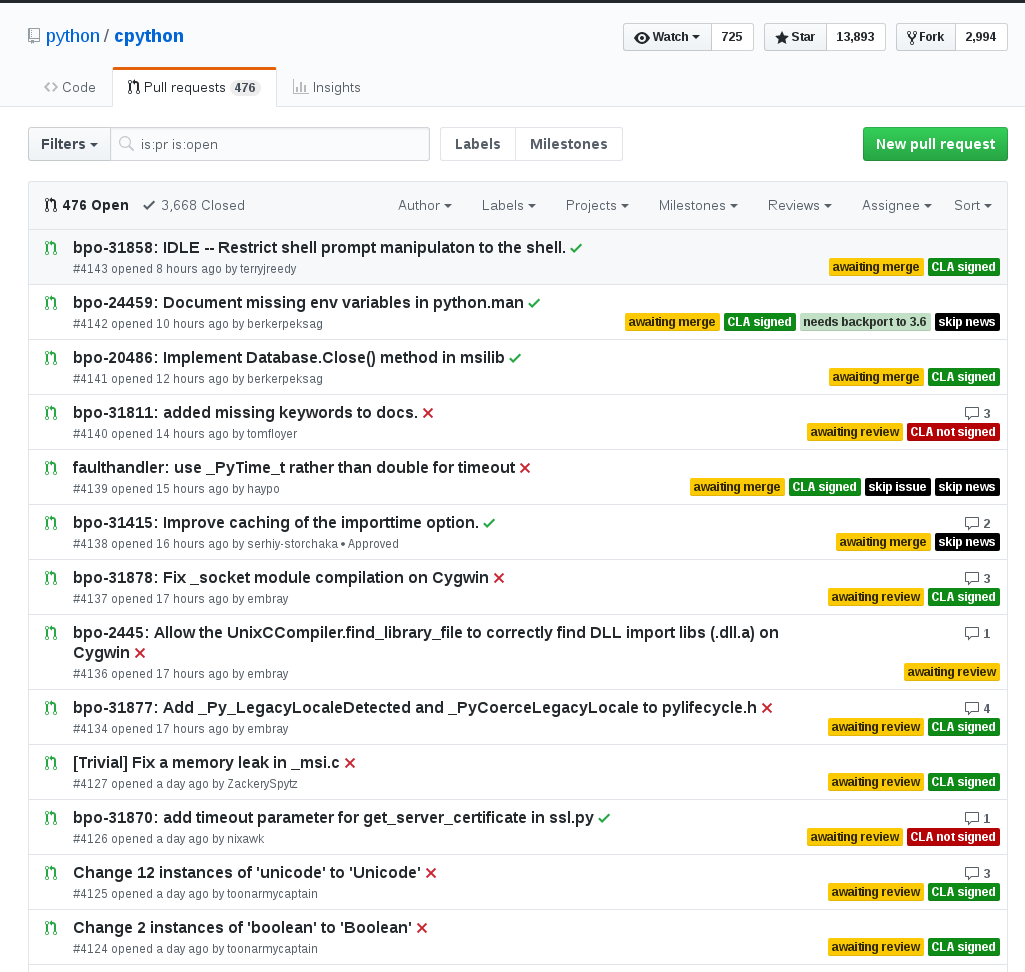Open the python organization link
This screenshot has height=972, width=1025.
pos(73,36)
